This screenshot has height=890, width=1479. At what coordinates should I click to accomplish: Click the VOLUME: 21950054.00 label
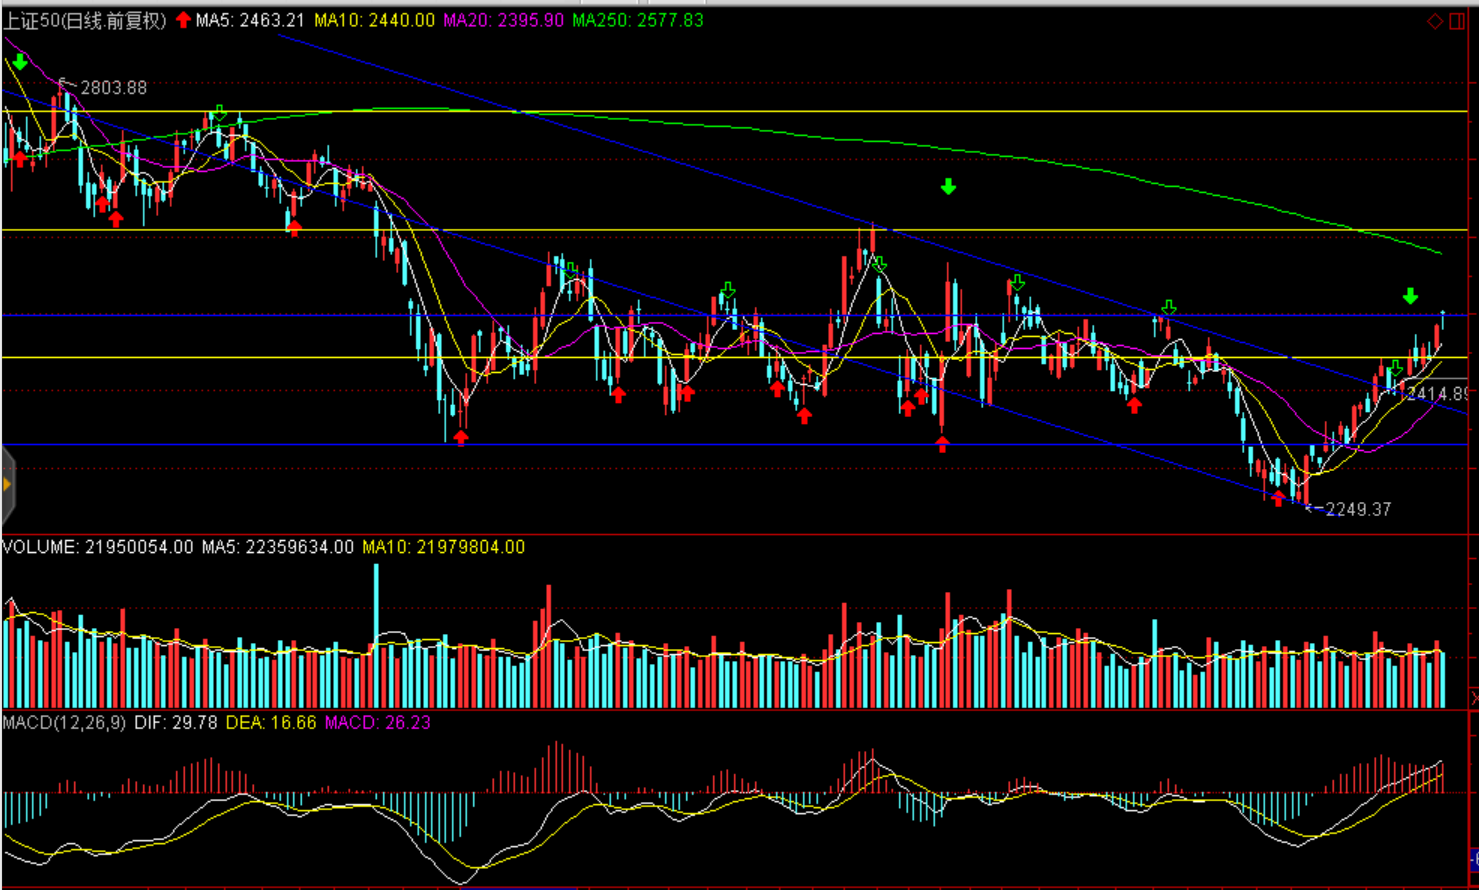pos(97,547)
